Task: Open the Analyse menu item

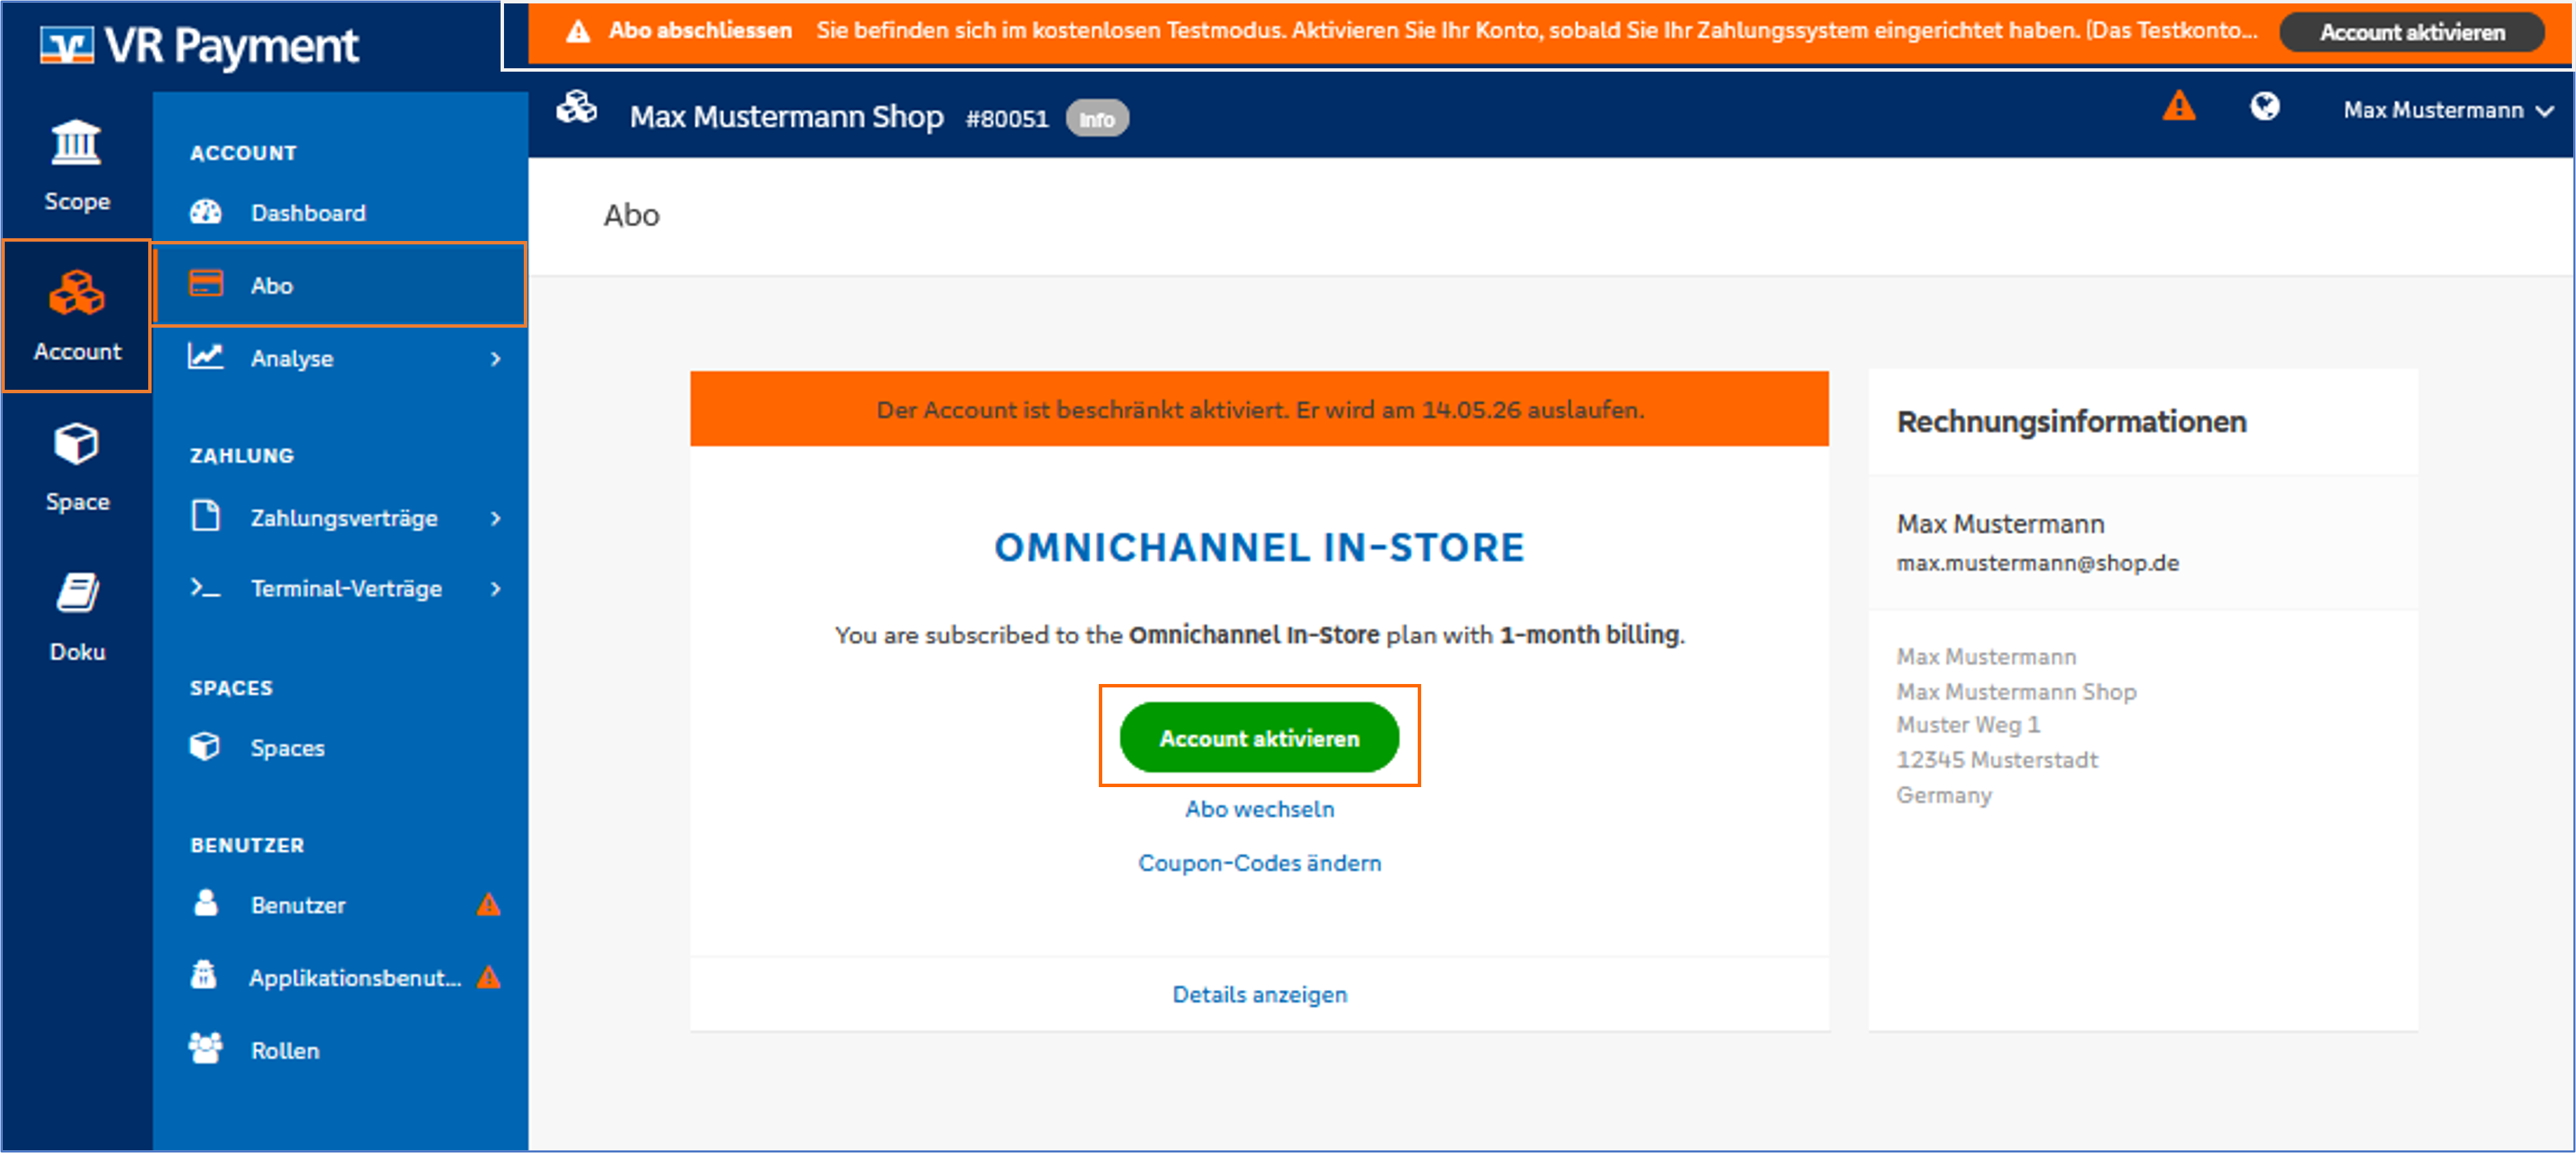Action: click(340, 358)
